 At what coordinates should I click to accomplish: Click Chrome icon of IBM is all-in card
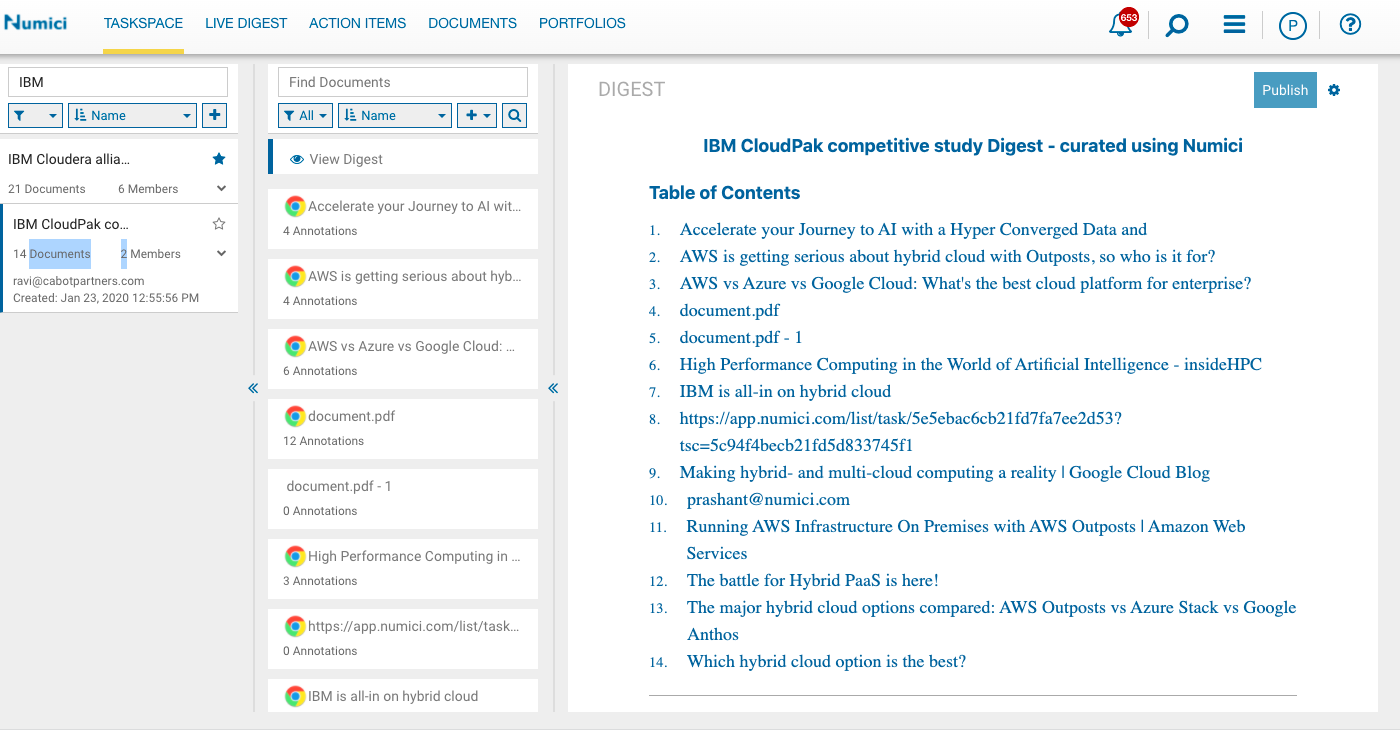click(x=295, y=696)
